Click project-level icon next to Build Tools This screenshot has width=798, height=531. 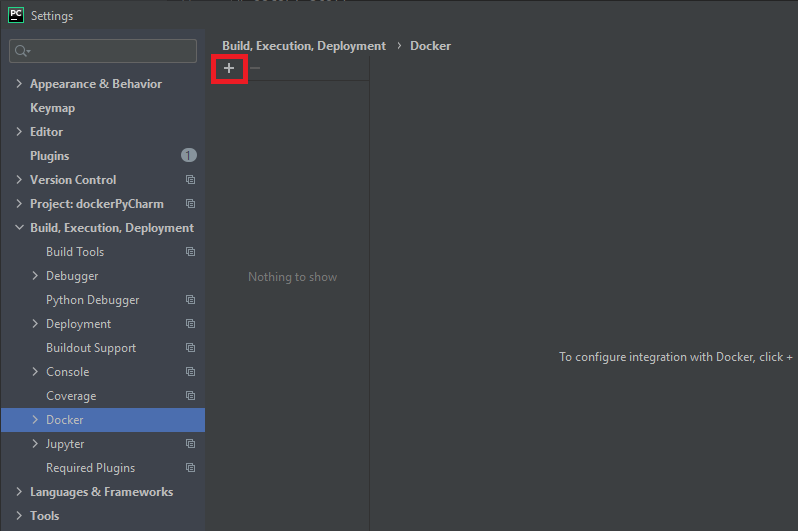190,251
